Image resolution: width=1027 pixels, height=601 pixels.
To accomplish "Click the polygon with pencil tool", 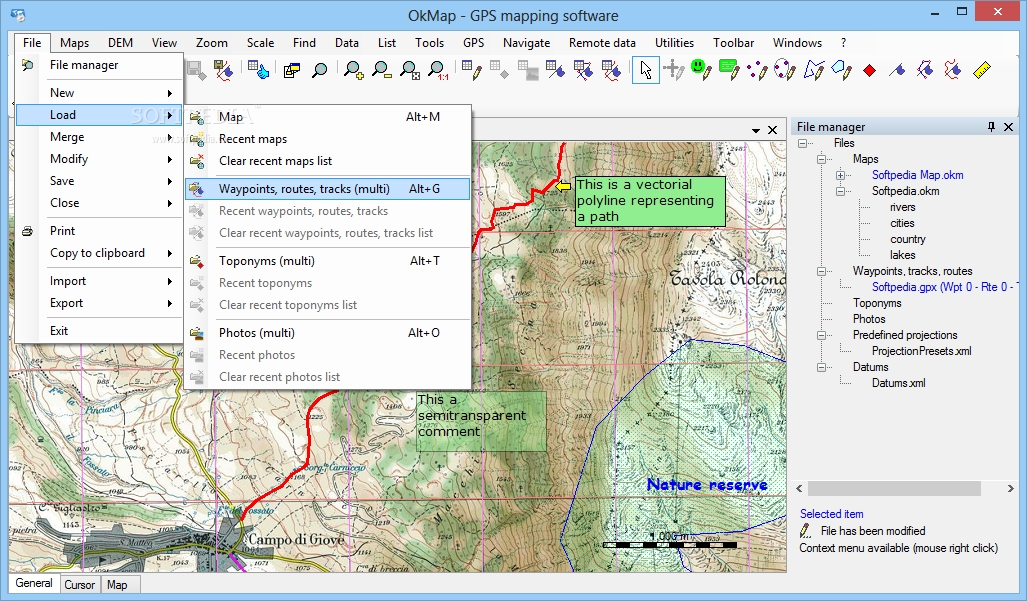I will pos(842,69).
